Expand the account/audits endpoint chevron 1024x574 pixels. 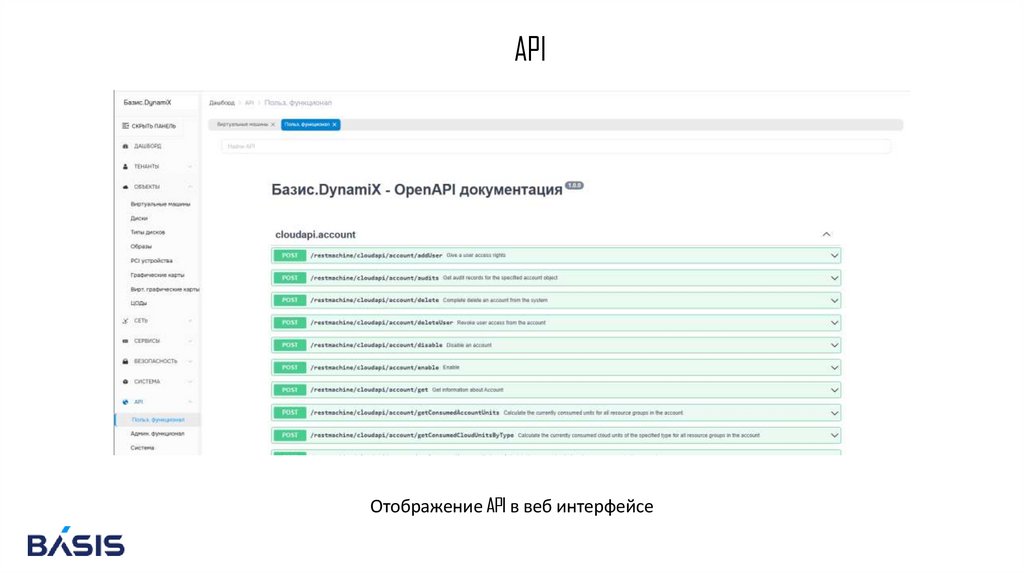(834, 278)
